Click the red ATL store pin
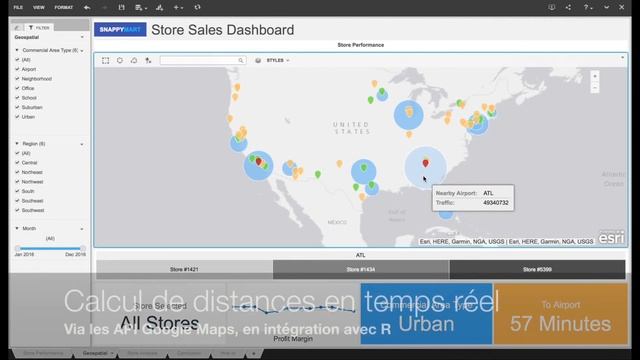This screenshot has width=640, height=360. (x=426, y=163)
